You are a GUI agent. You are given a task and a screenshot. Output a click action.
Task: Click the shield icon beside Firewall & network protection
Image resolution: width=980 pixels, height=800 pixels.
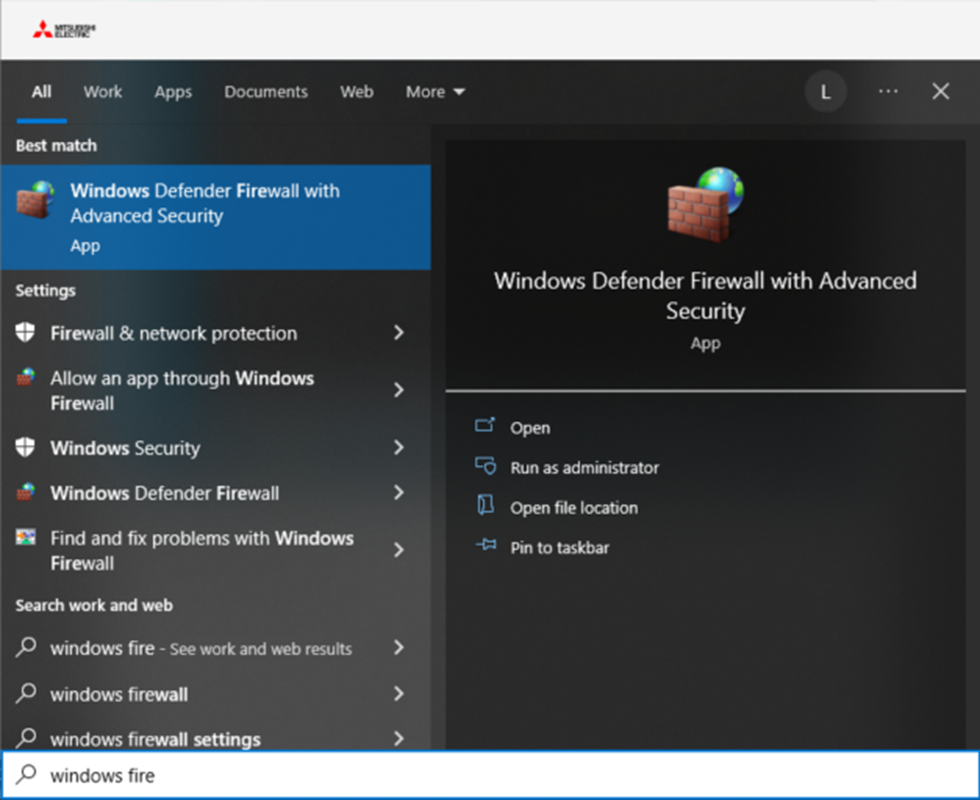[x=25, y=332]
